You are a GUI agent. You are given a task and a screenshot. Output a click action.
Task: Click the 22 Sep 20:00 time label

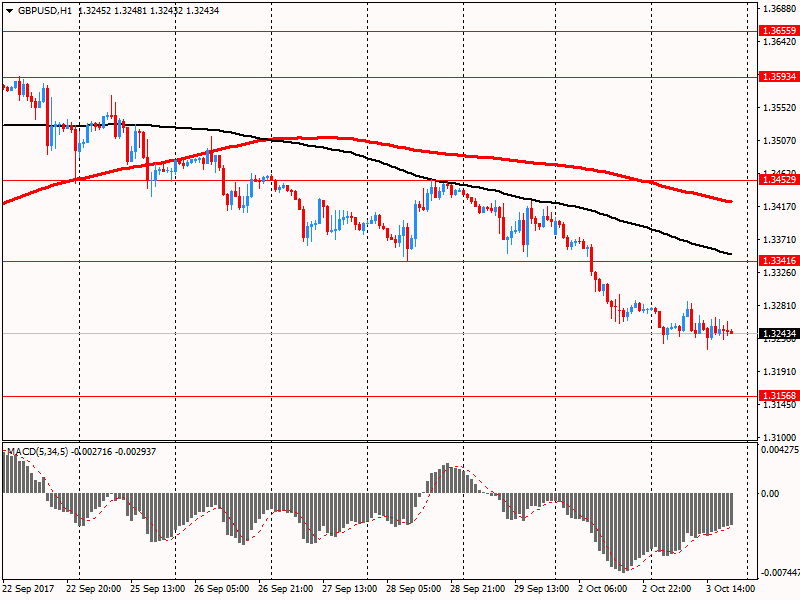(x=94, y=589)
